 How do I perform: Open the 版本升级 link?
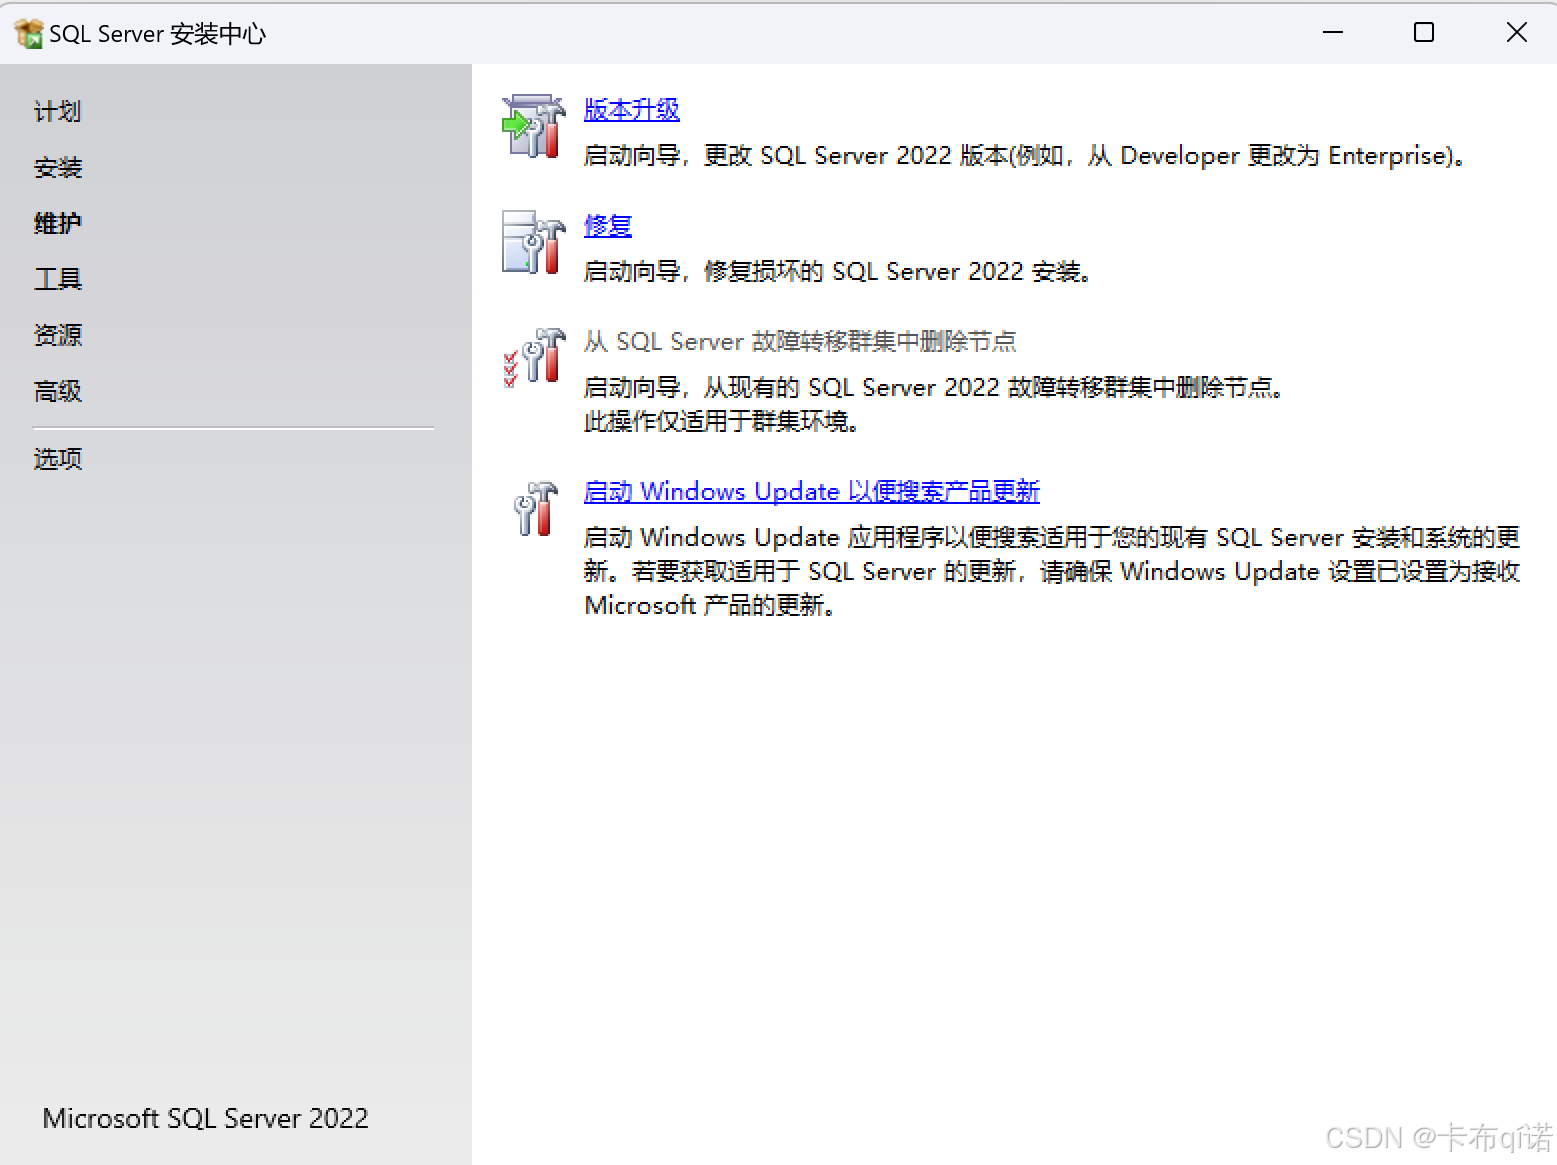point(631,109)
